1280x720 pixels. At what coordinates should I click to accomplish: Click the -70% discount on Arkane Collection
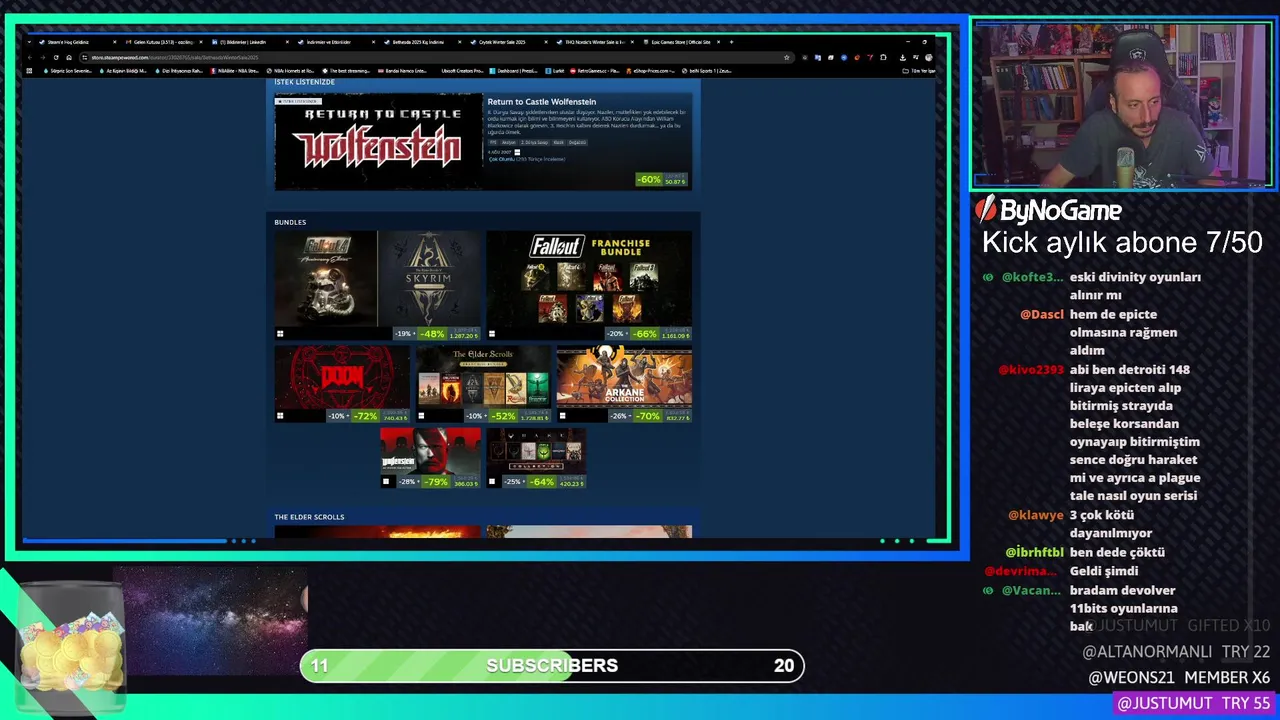click(647, 416)
